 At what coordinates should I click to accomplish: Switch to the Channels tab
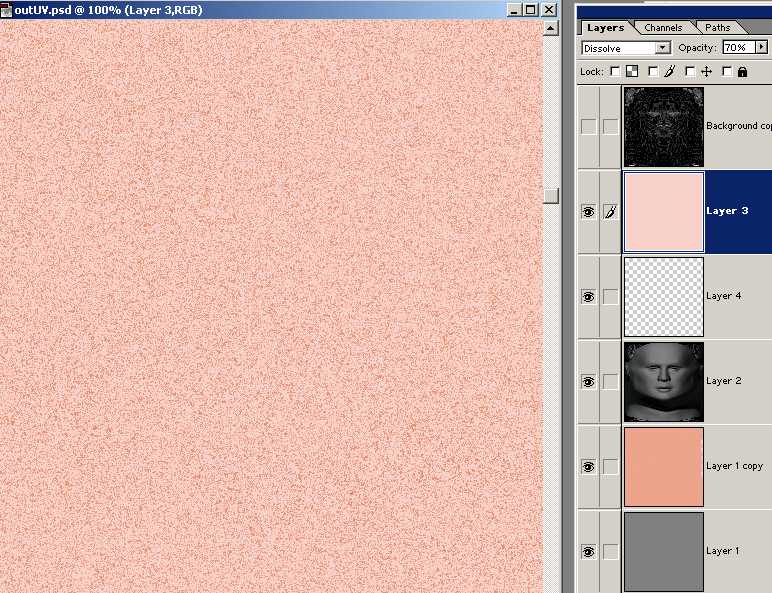click(x=663, y=28)
